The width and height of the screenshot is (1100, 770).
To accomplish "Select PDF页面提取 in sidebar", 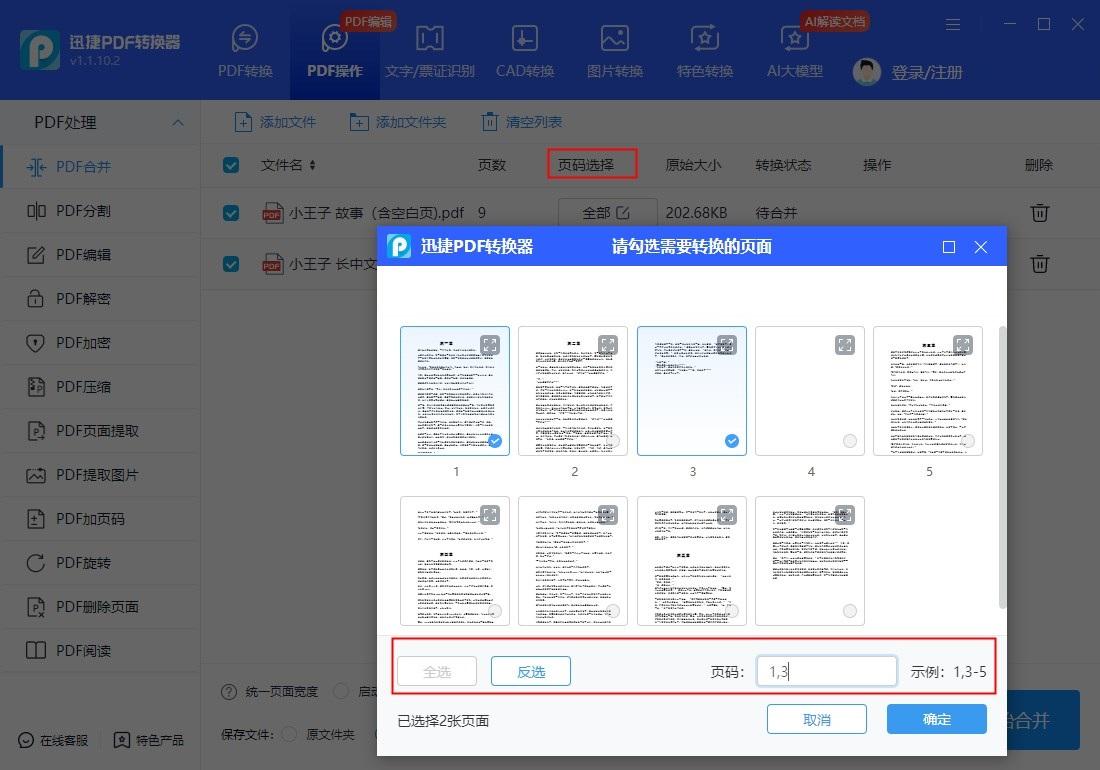I will pos(100,431).
